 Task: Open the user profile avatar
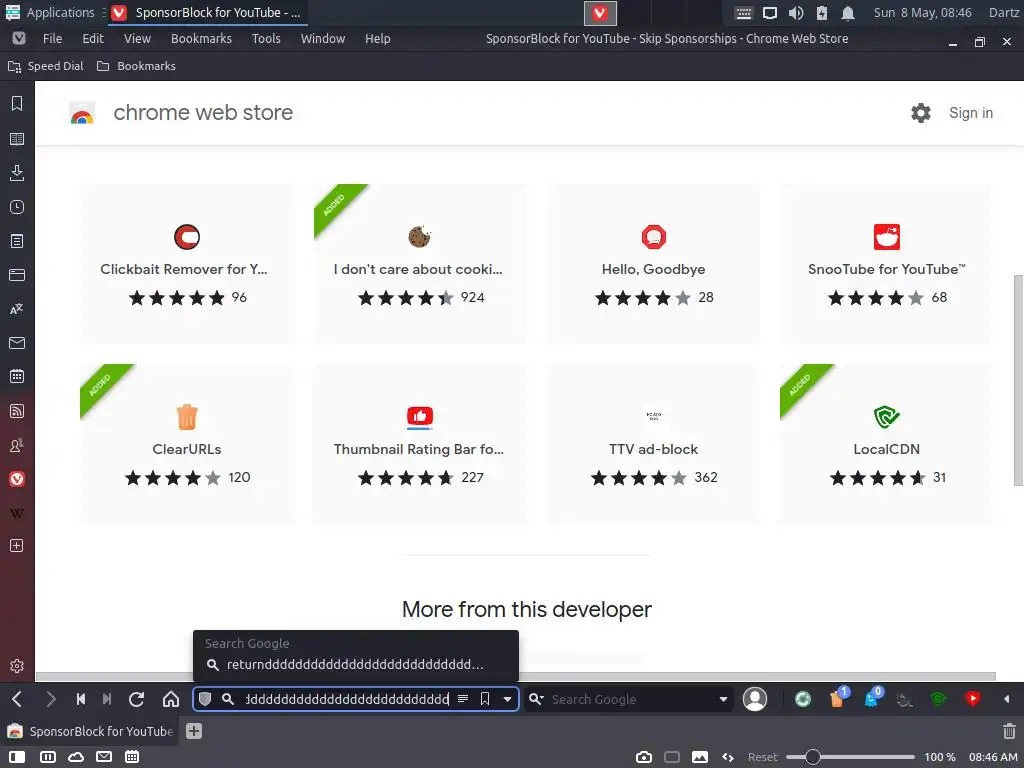pyautogui.click(x=755, y=699)
